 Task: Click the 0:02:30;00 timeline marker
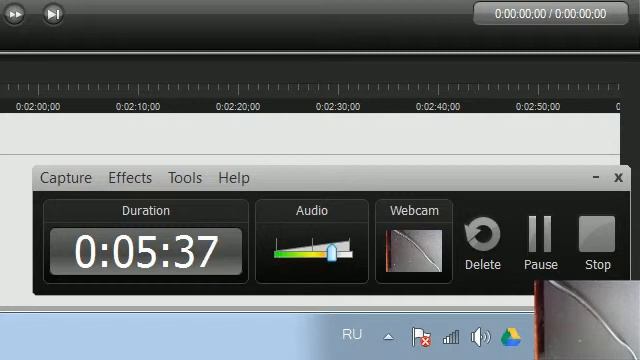pyautogui.click(x=338, y=107)
